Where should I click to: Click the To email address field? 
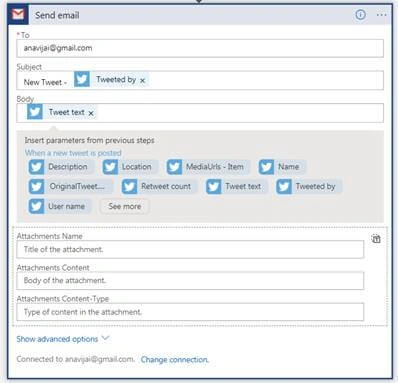click(x=200, y=48)
